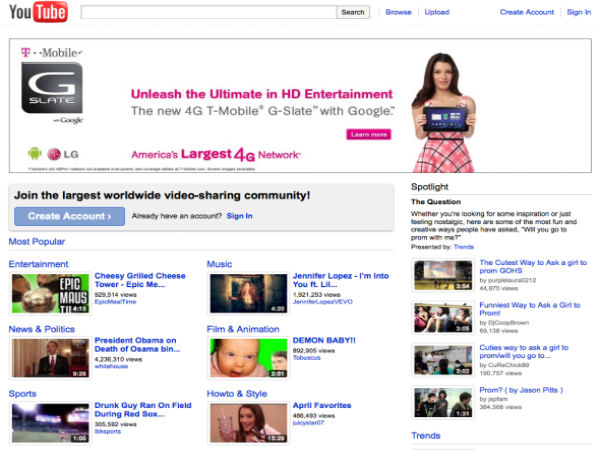600x450 pixels.
Task: Click the Trends presenter link in Spotlight
Action: click(x=464, y=246)
